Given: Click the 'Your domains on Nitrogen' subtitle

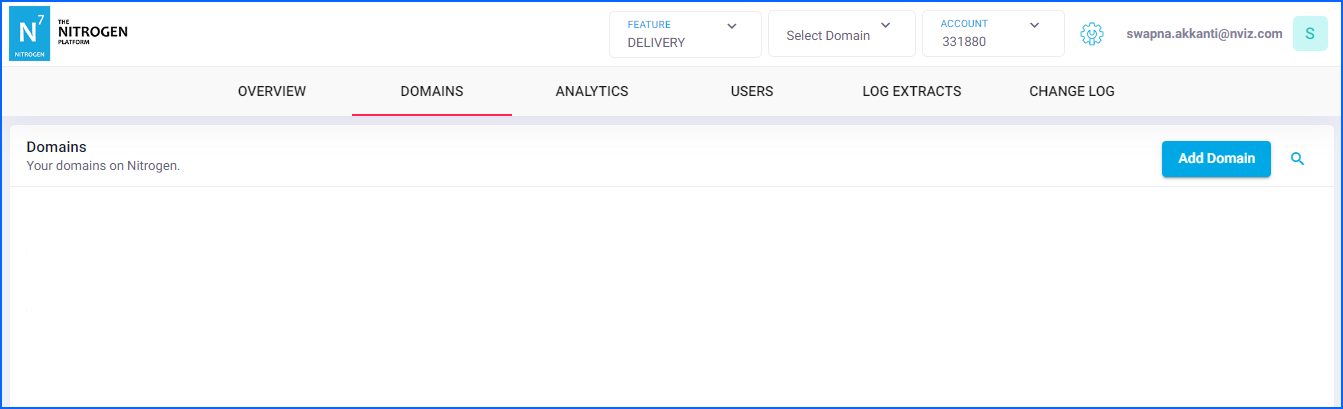Looking at the screenshot, I should pos(103,166).
